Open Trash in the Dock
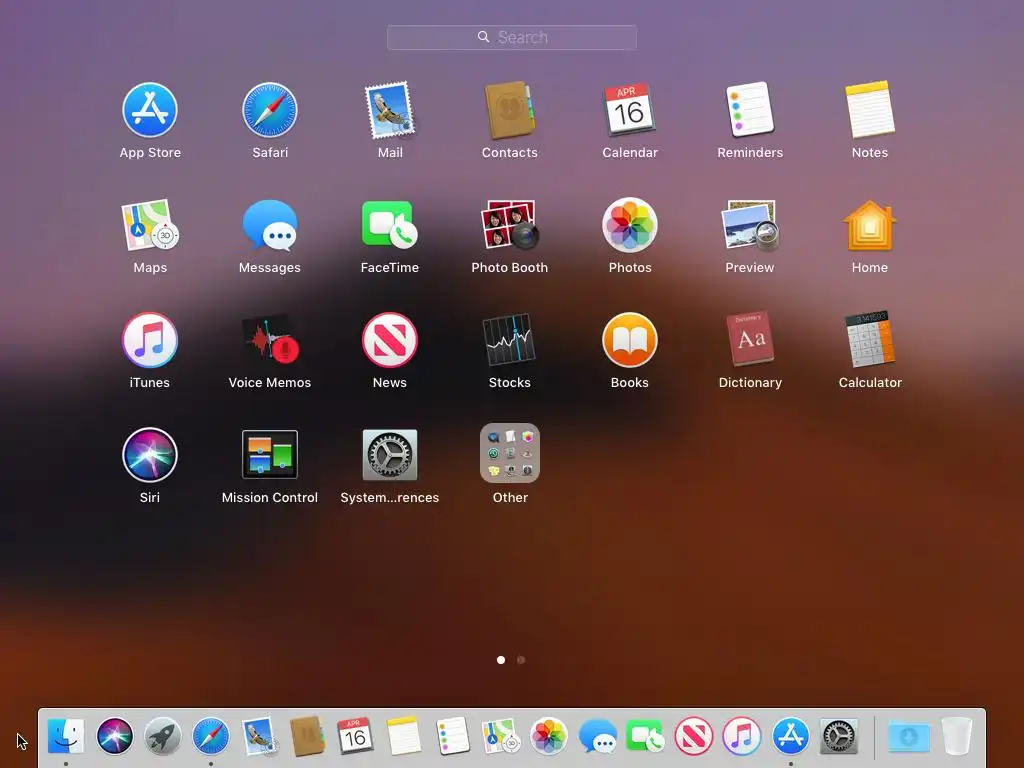1024x768 pixels. [957, 736]
